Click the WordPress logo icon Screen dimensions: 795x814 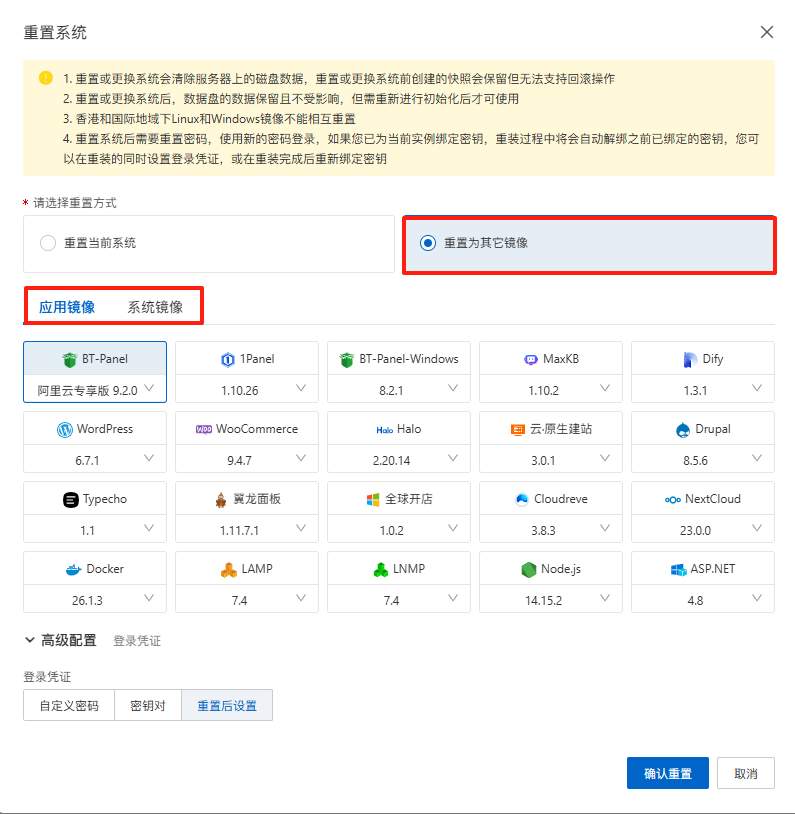point(64,429)
